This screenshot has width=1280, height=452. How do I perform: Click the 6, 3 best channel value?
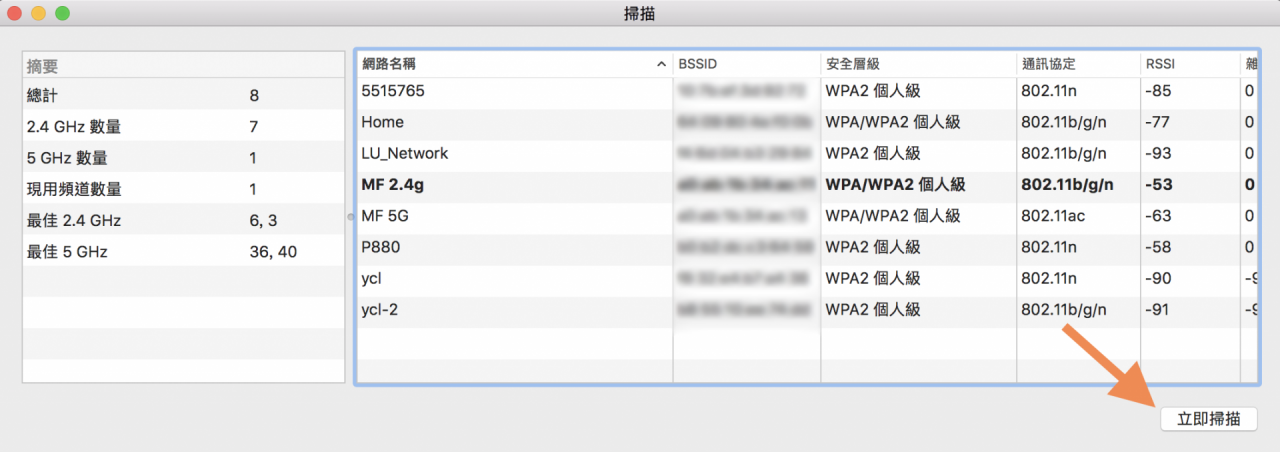pos(263,221)
